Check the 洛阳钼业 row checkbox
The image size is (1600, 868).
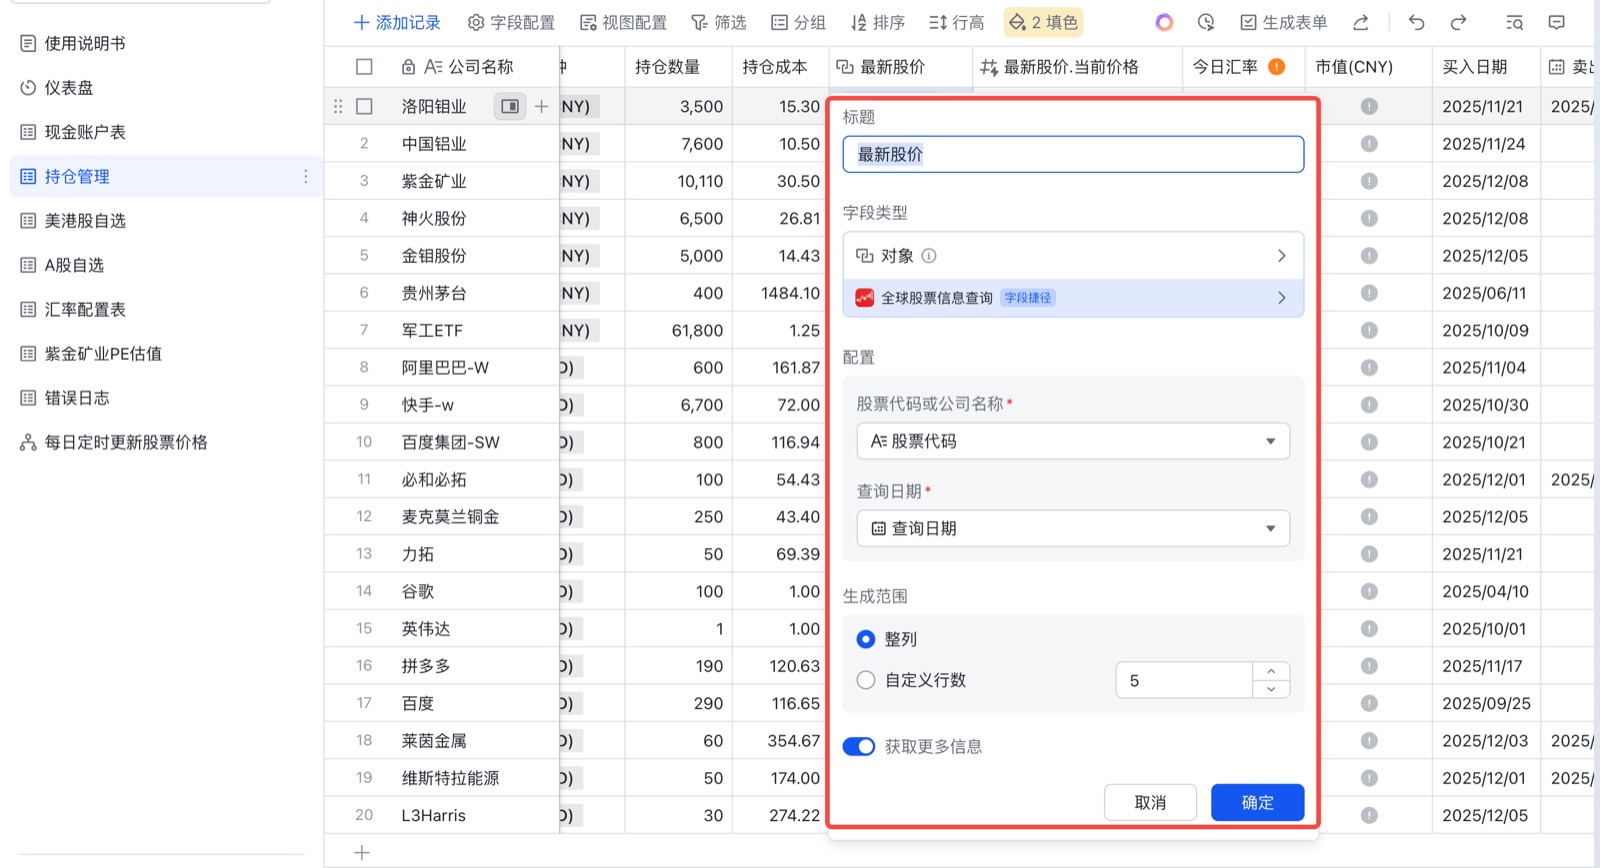click(x=364, y=106)
